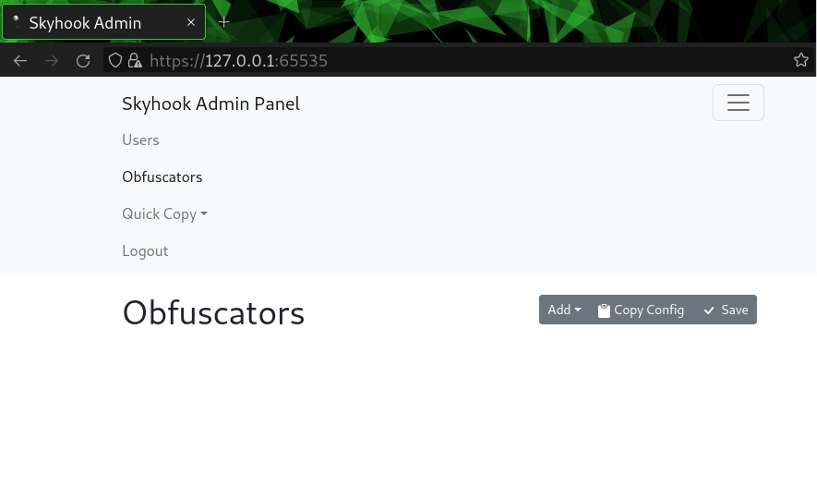Select the Obfuscators nav item
This screenshot has height=488, width=817.
[162, 177]
